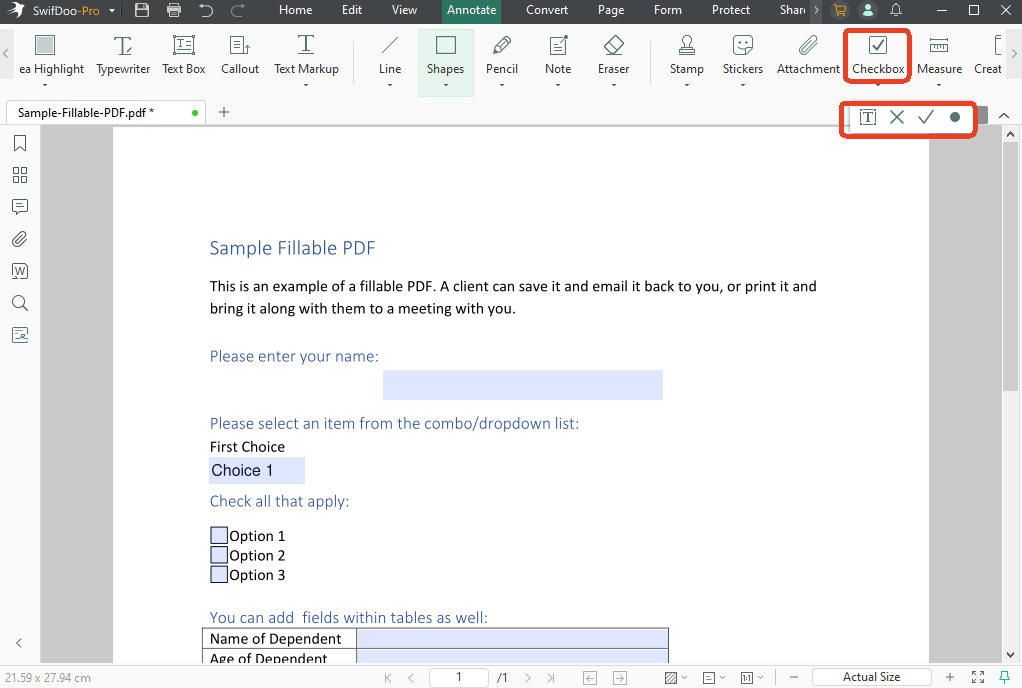The width and height of the screenshot is (1022, 688).
Task: Toggle the green pin icon in status bar
Action: click(1004, 678)
